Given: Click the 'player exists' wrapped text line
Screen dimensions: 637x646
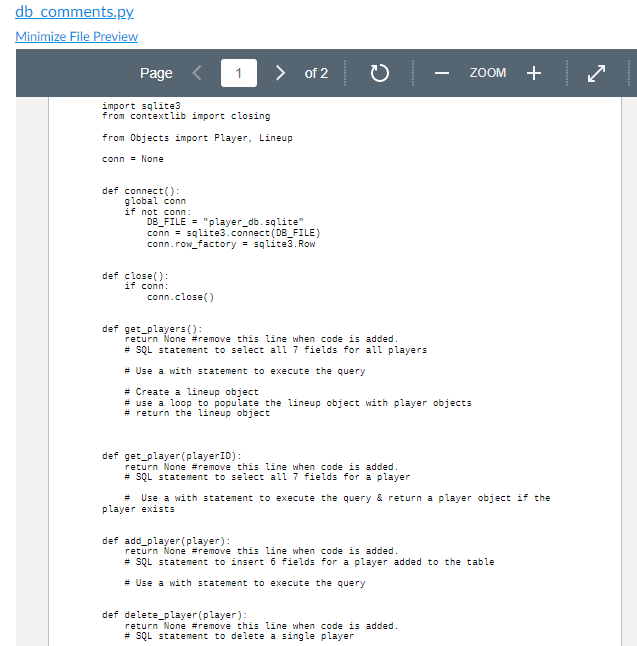Looking at the screenshot, I should [x=138, y=509].
